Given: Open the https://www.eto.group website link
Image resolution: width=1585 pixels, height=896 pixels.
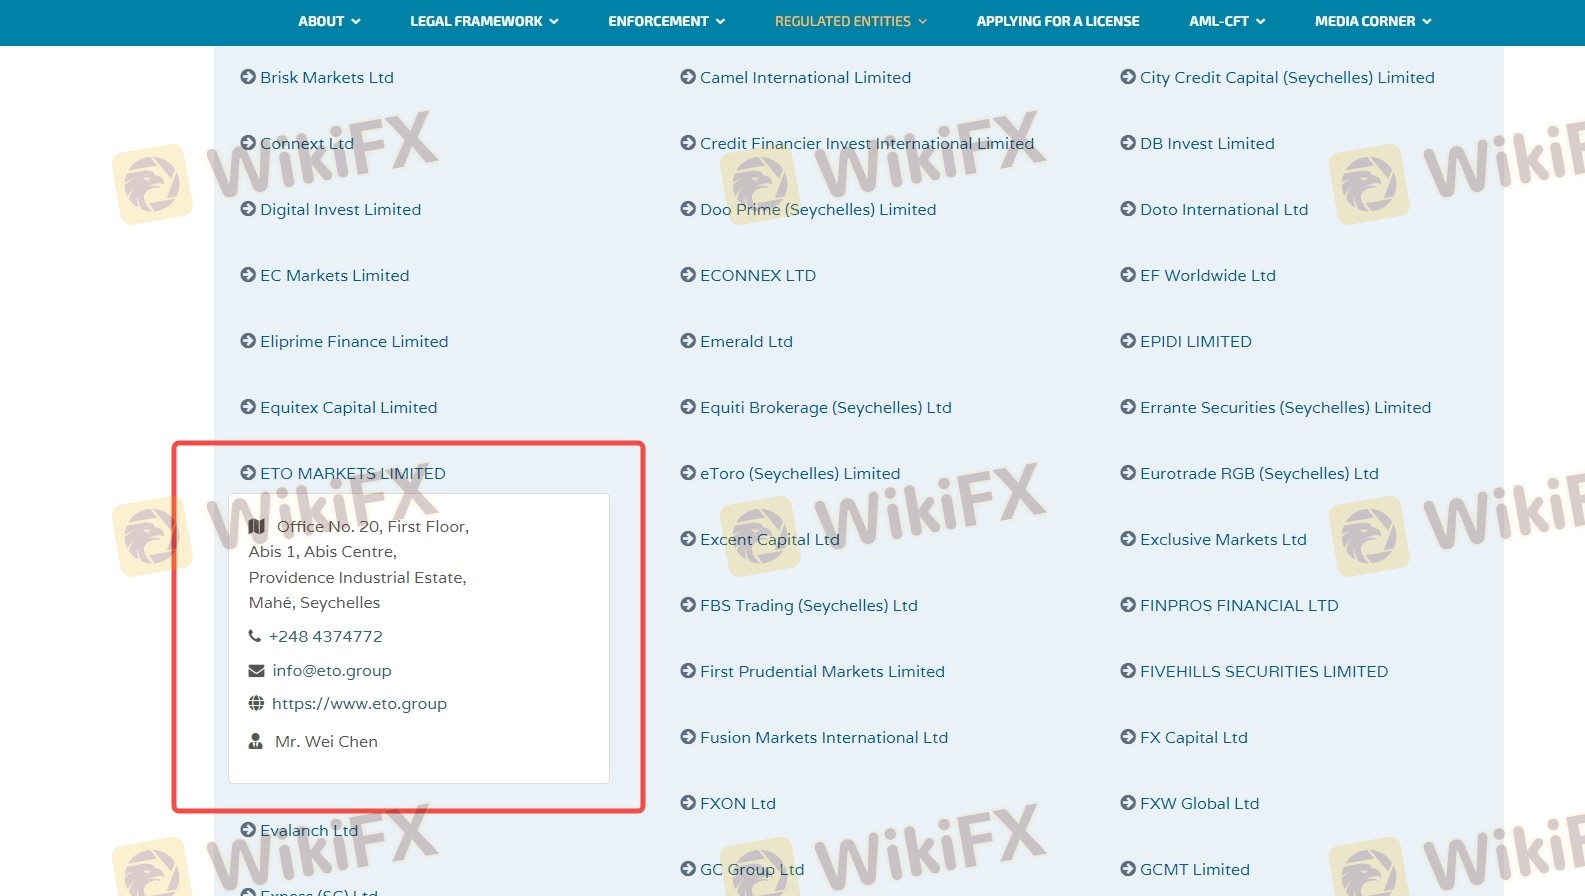Looking at the screenshot, I should pyautogui.click(x=359, y=704).
